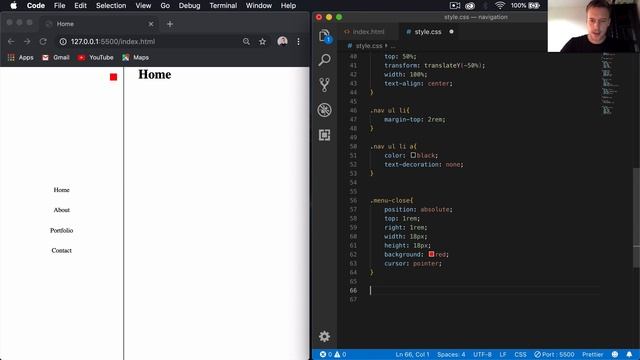640x360 pixels.
Task: Click the browser address bar URL
Action: click(x=113, y=42)
